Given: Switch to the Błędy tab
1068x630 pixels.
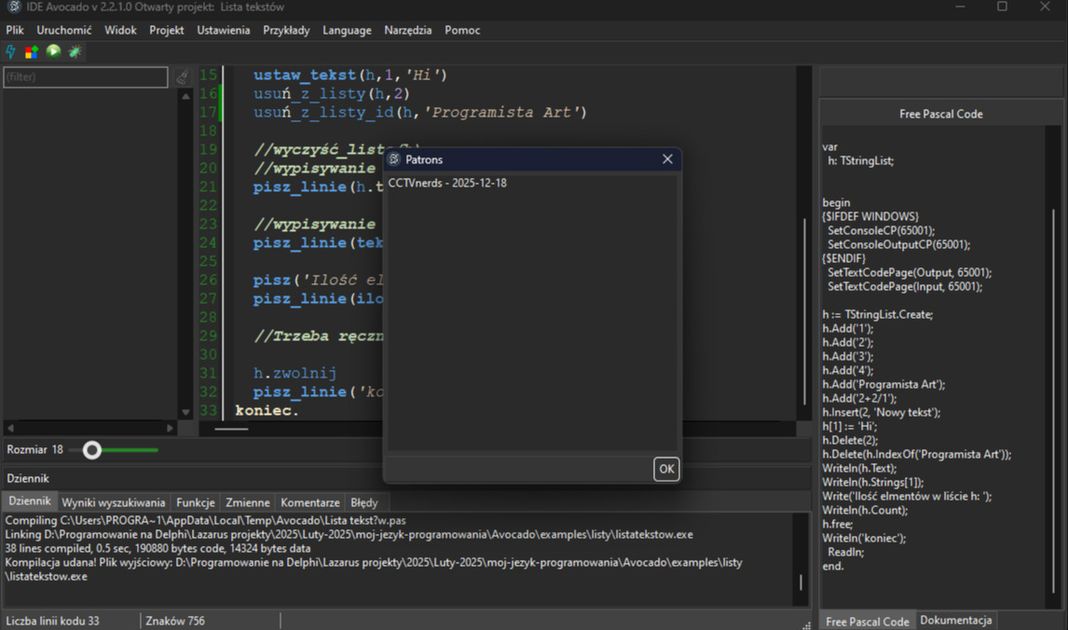Looking at the screenshot, I should click(x=364, y=502).
